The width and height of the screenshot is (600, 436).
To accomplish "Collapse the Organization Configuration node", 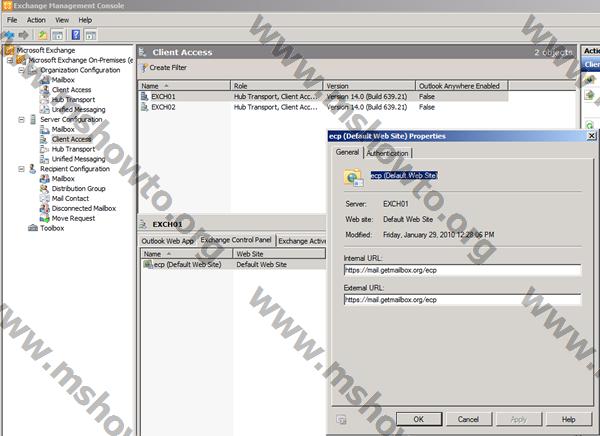I will click(21, 70).
